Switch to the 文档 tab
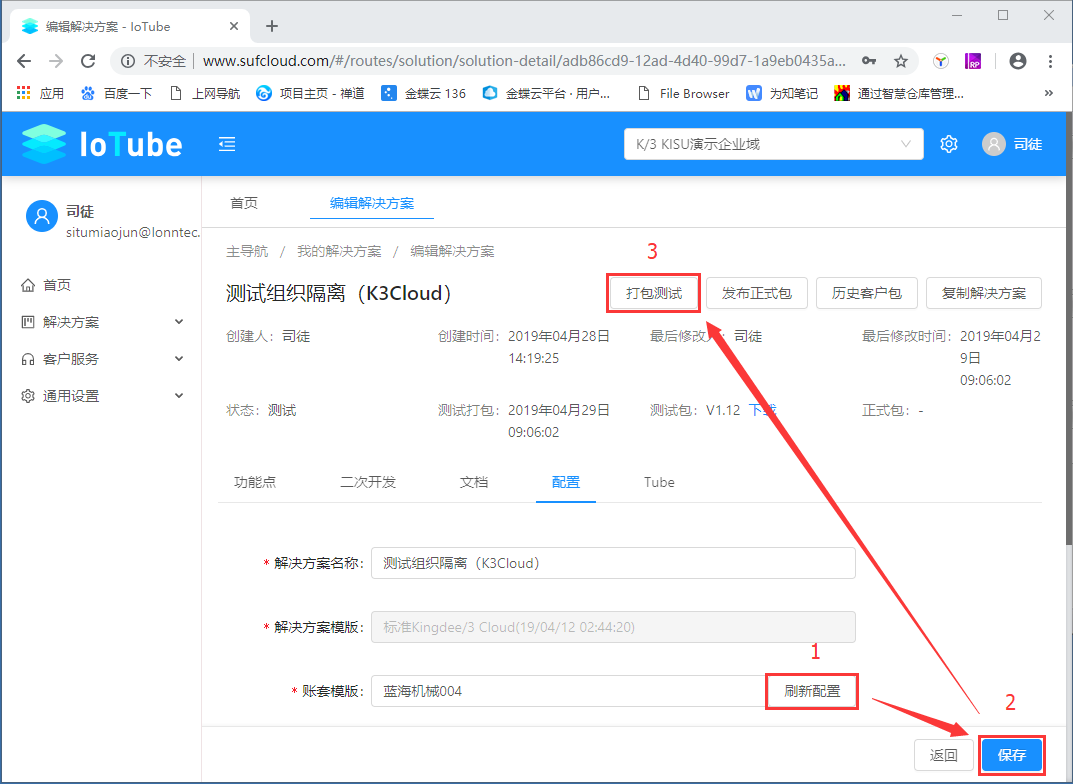Viewport: 1073px width, 784px height. pyautogui.click(x=474, y=482)
